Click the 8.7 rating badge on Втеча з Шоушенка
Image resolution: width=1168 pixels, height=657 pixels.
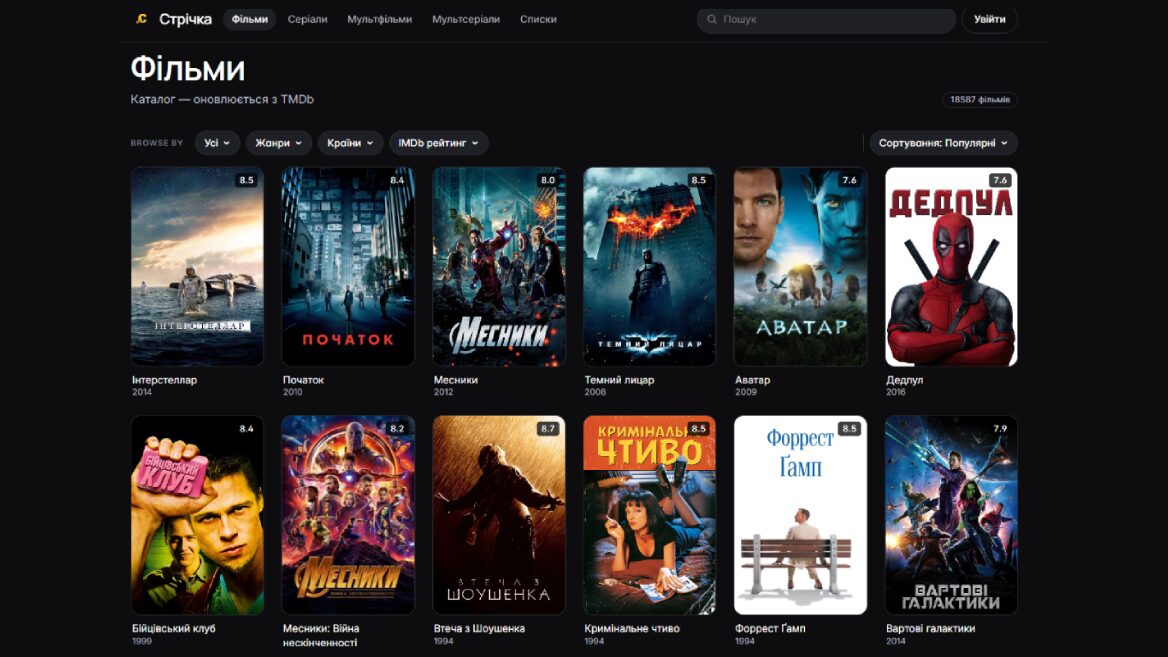coord(548,429)
